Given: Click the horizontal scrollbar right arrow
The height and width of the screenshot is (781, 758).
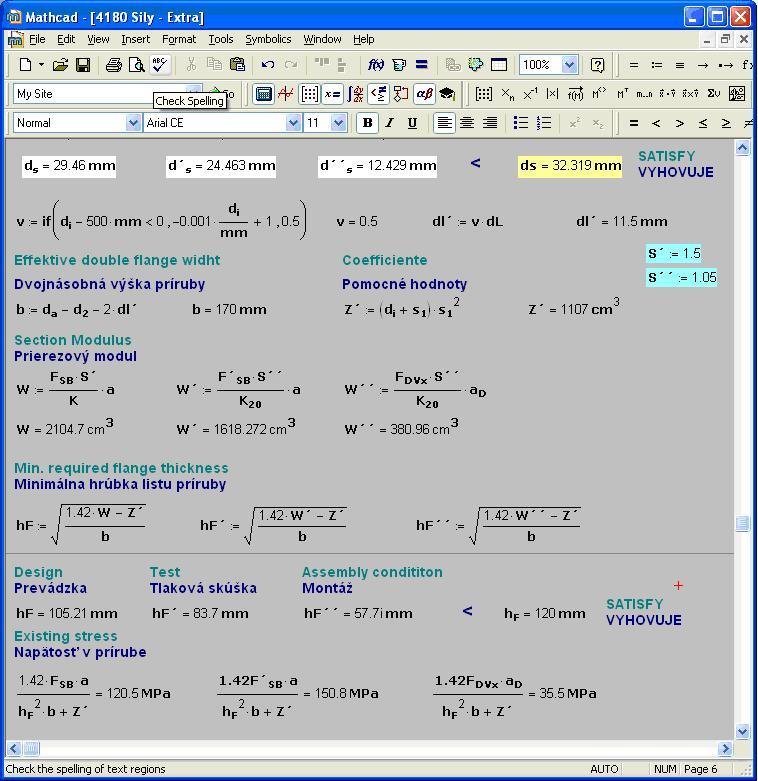Looking at the screenshot, I should (725, 748).
